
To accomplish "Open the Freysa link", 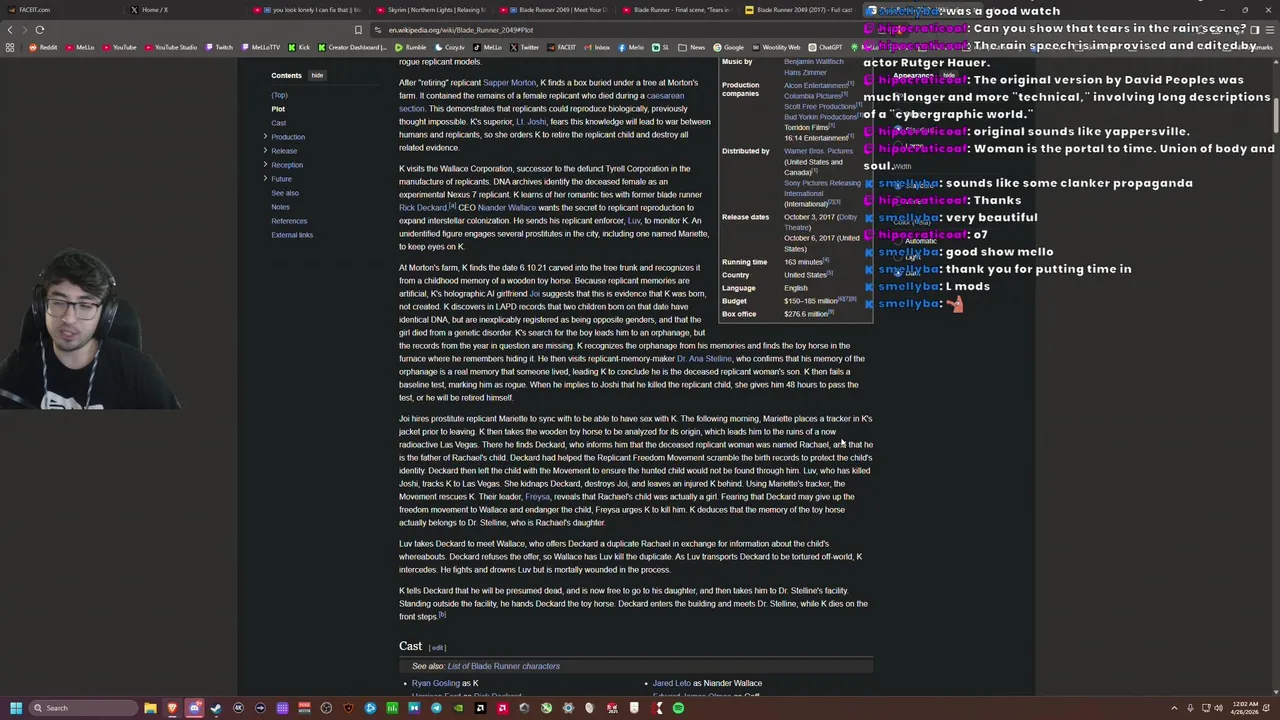I will pos(537,497).
